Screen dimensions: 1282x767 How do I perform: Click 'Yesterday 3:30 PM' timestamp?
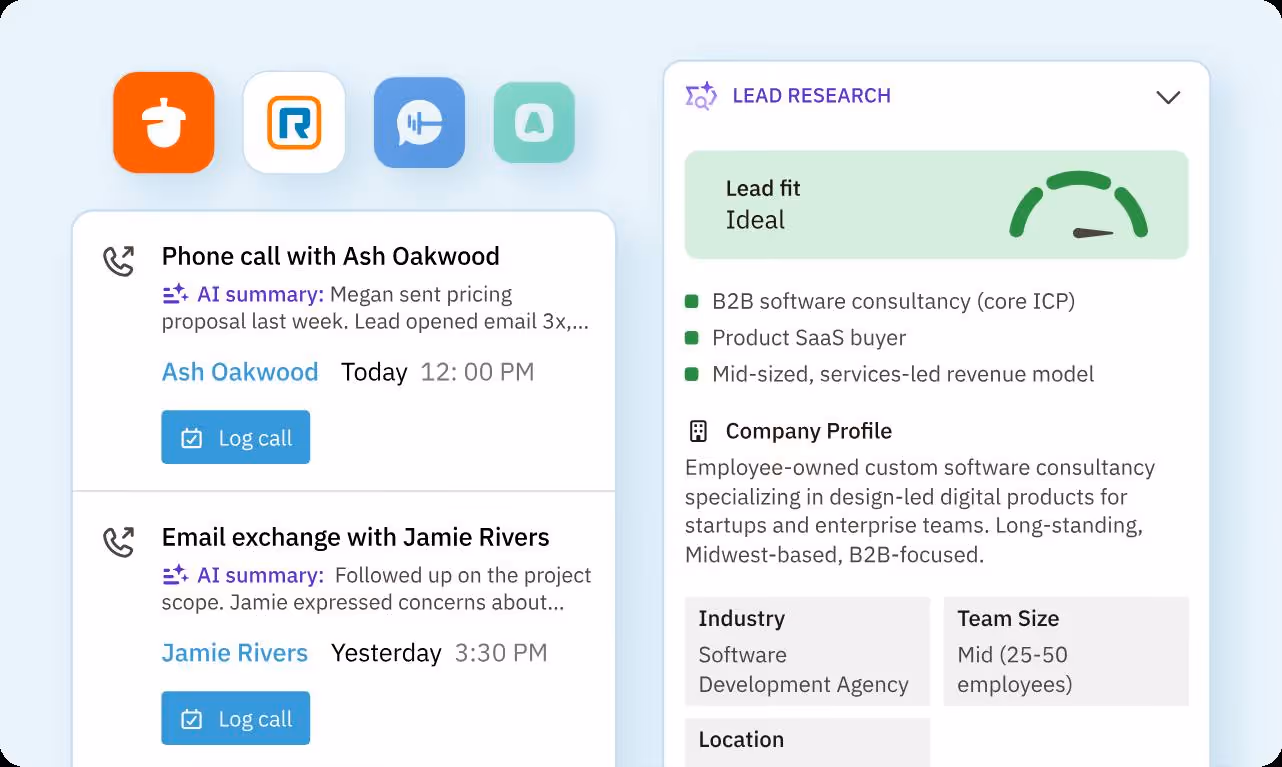439,653
